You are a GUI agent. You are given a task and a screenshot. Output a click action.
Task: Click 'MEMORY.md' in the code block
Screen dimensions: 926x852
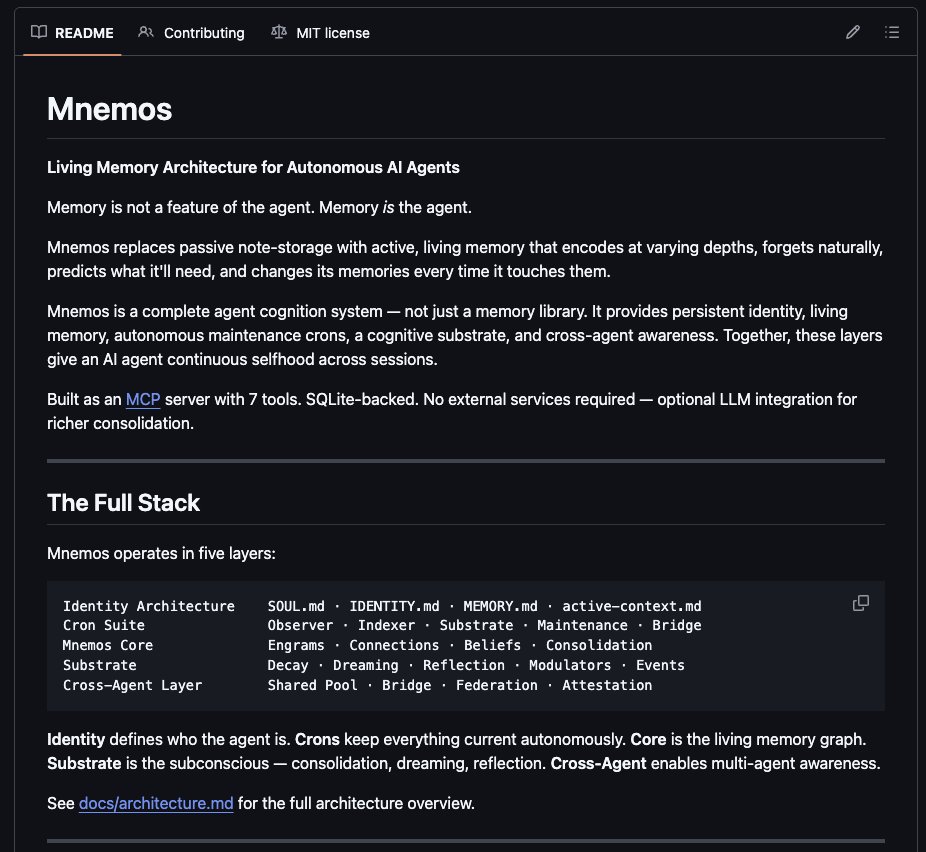tap(501, 606)
